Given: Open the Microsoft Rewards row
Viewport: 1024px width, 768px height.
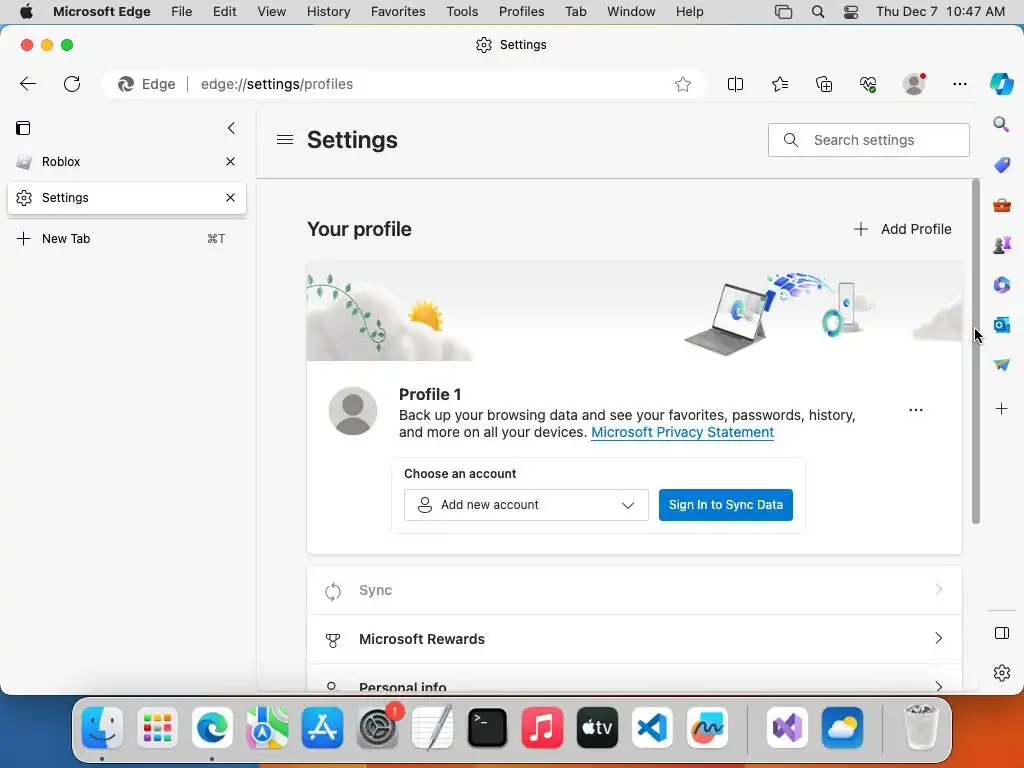Looking at the screenshot, I should click(634, 639).
